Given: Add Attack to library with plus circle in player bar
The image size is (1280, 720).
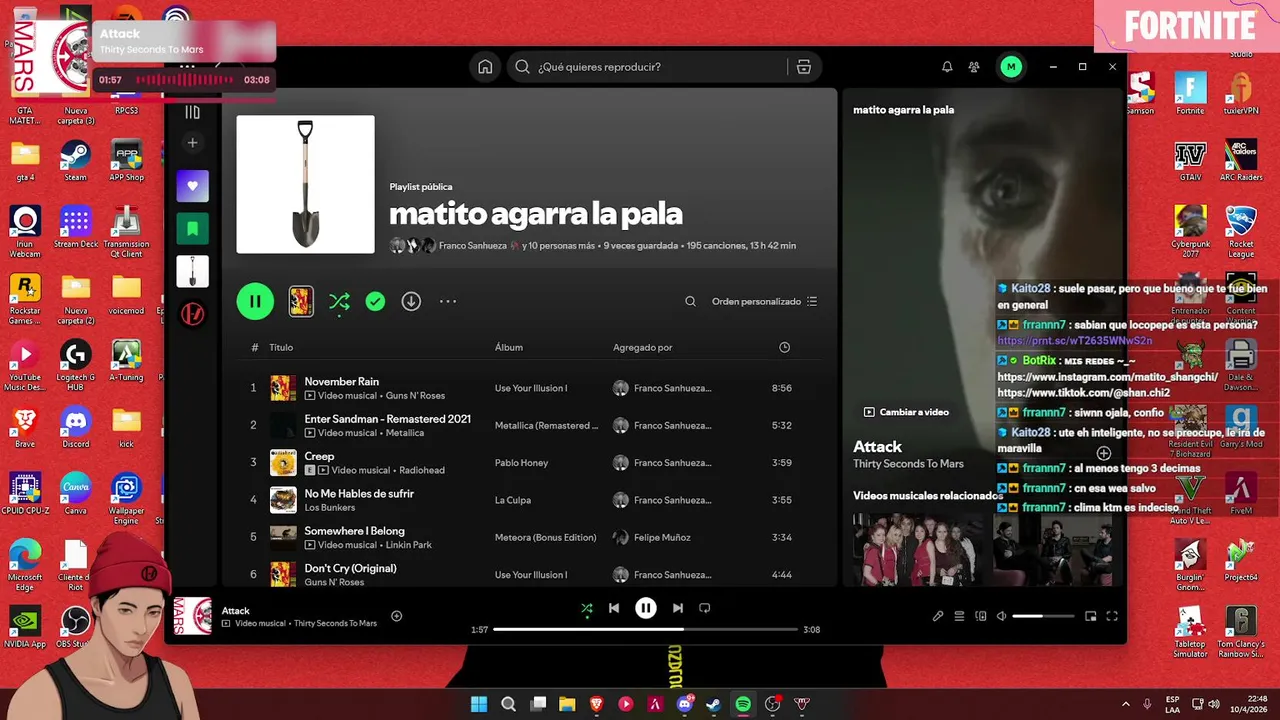Looking at the screenshot, I should coord(396,616).
